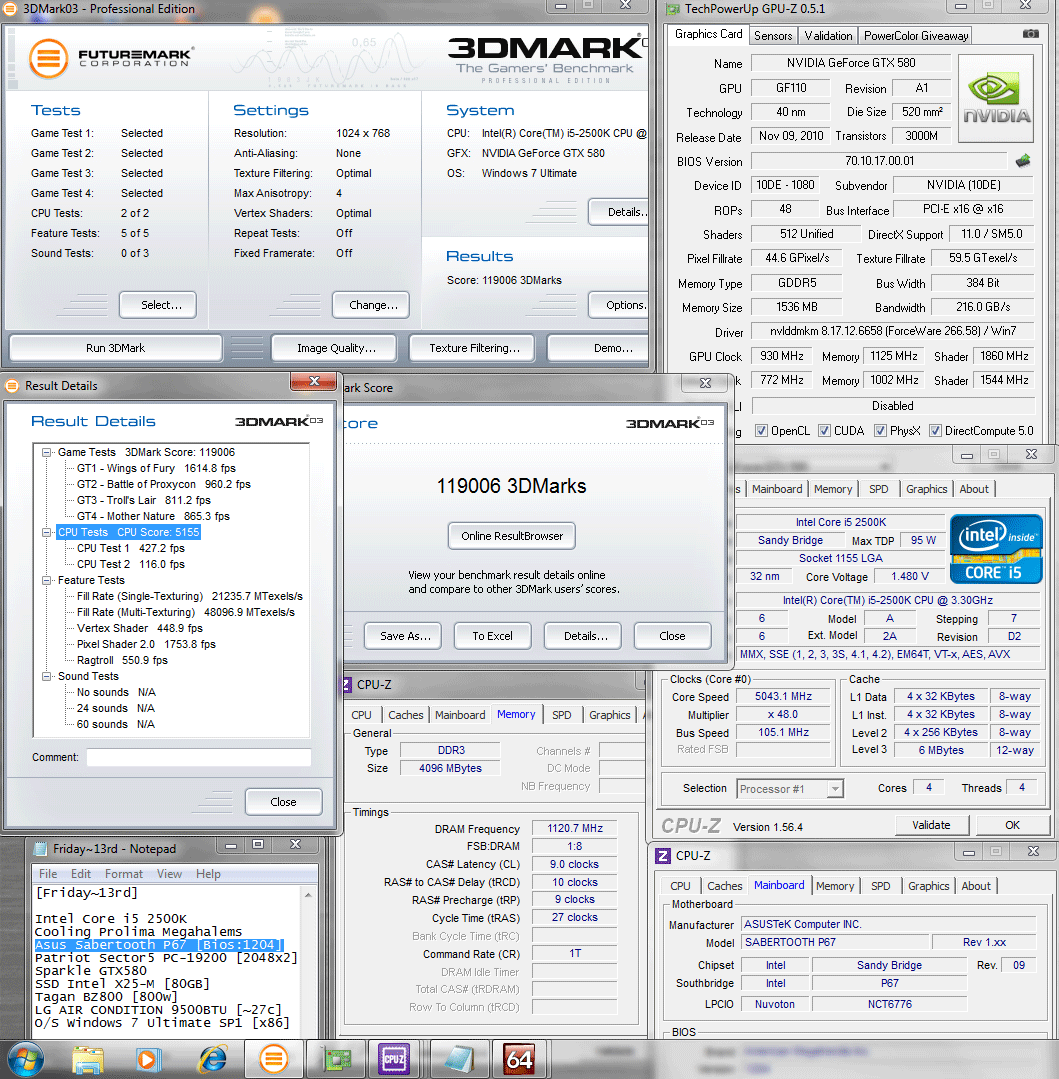
Task: Click the 3DMark03 title bar app icon
Action: (x=10, y=9)
